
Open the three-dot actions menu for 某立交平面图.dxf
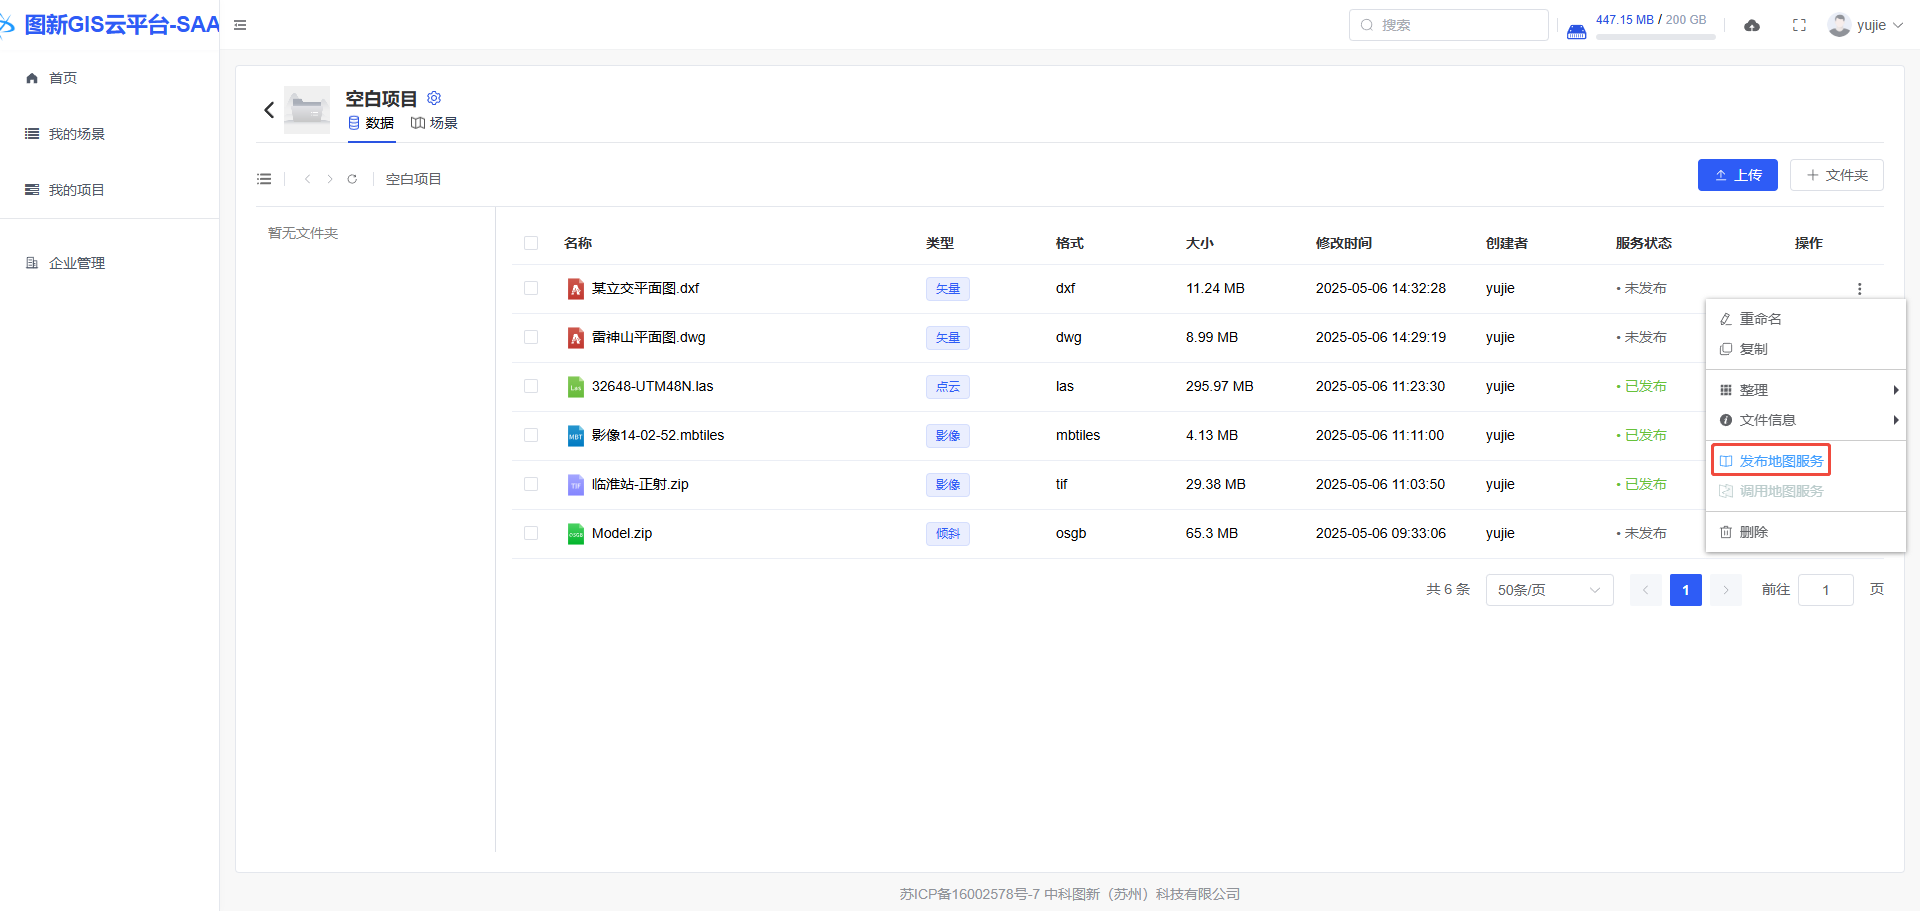[x=1859, y=289]
